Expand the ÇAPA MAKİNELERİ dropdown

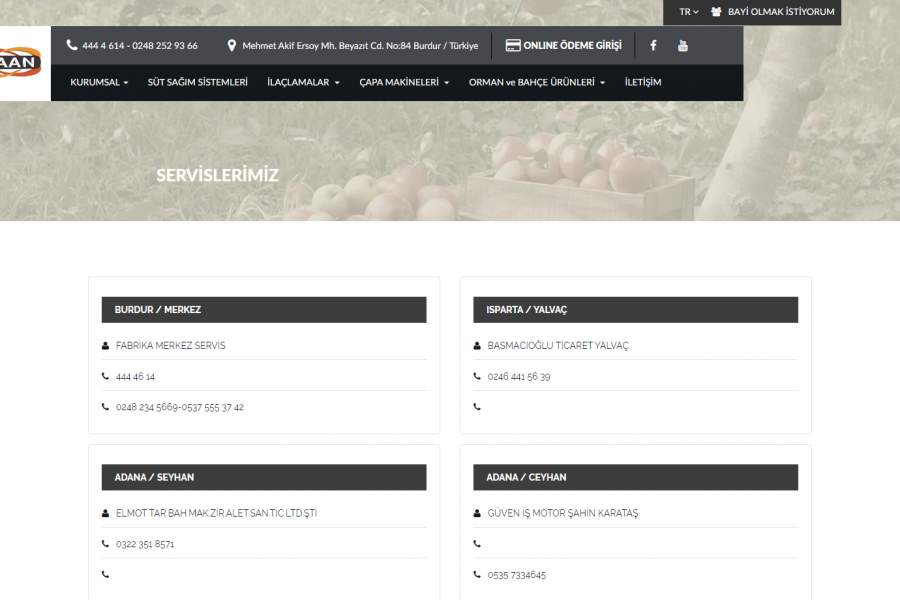click(404, 82)
